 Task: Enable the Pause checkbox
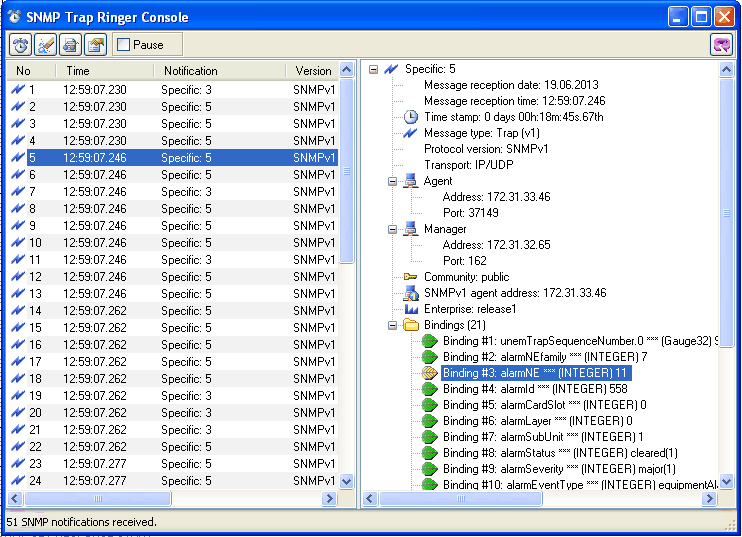coord(124,45)
